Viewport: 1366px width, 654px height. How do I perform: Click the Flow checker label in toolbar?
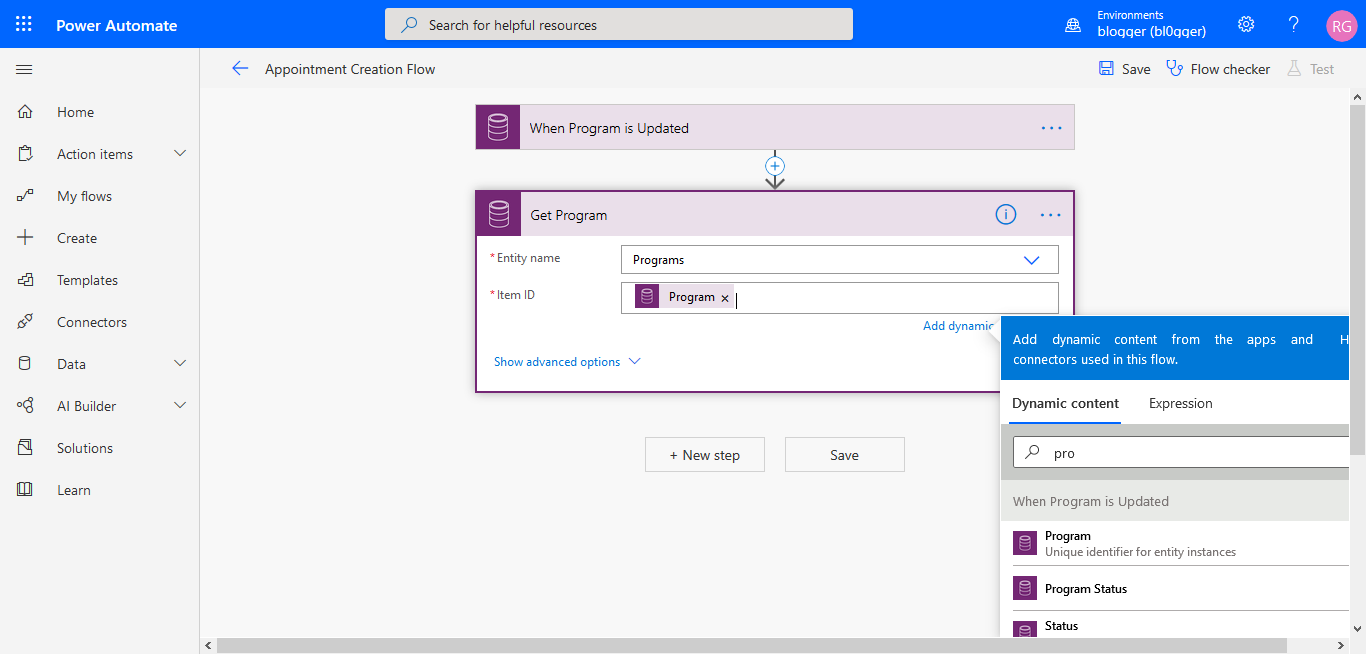(x=1230, y=69)
